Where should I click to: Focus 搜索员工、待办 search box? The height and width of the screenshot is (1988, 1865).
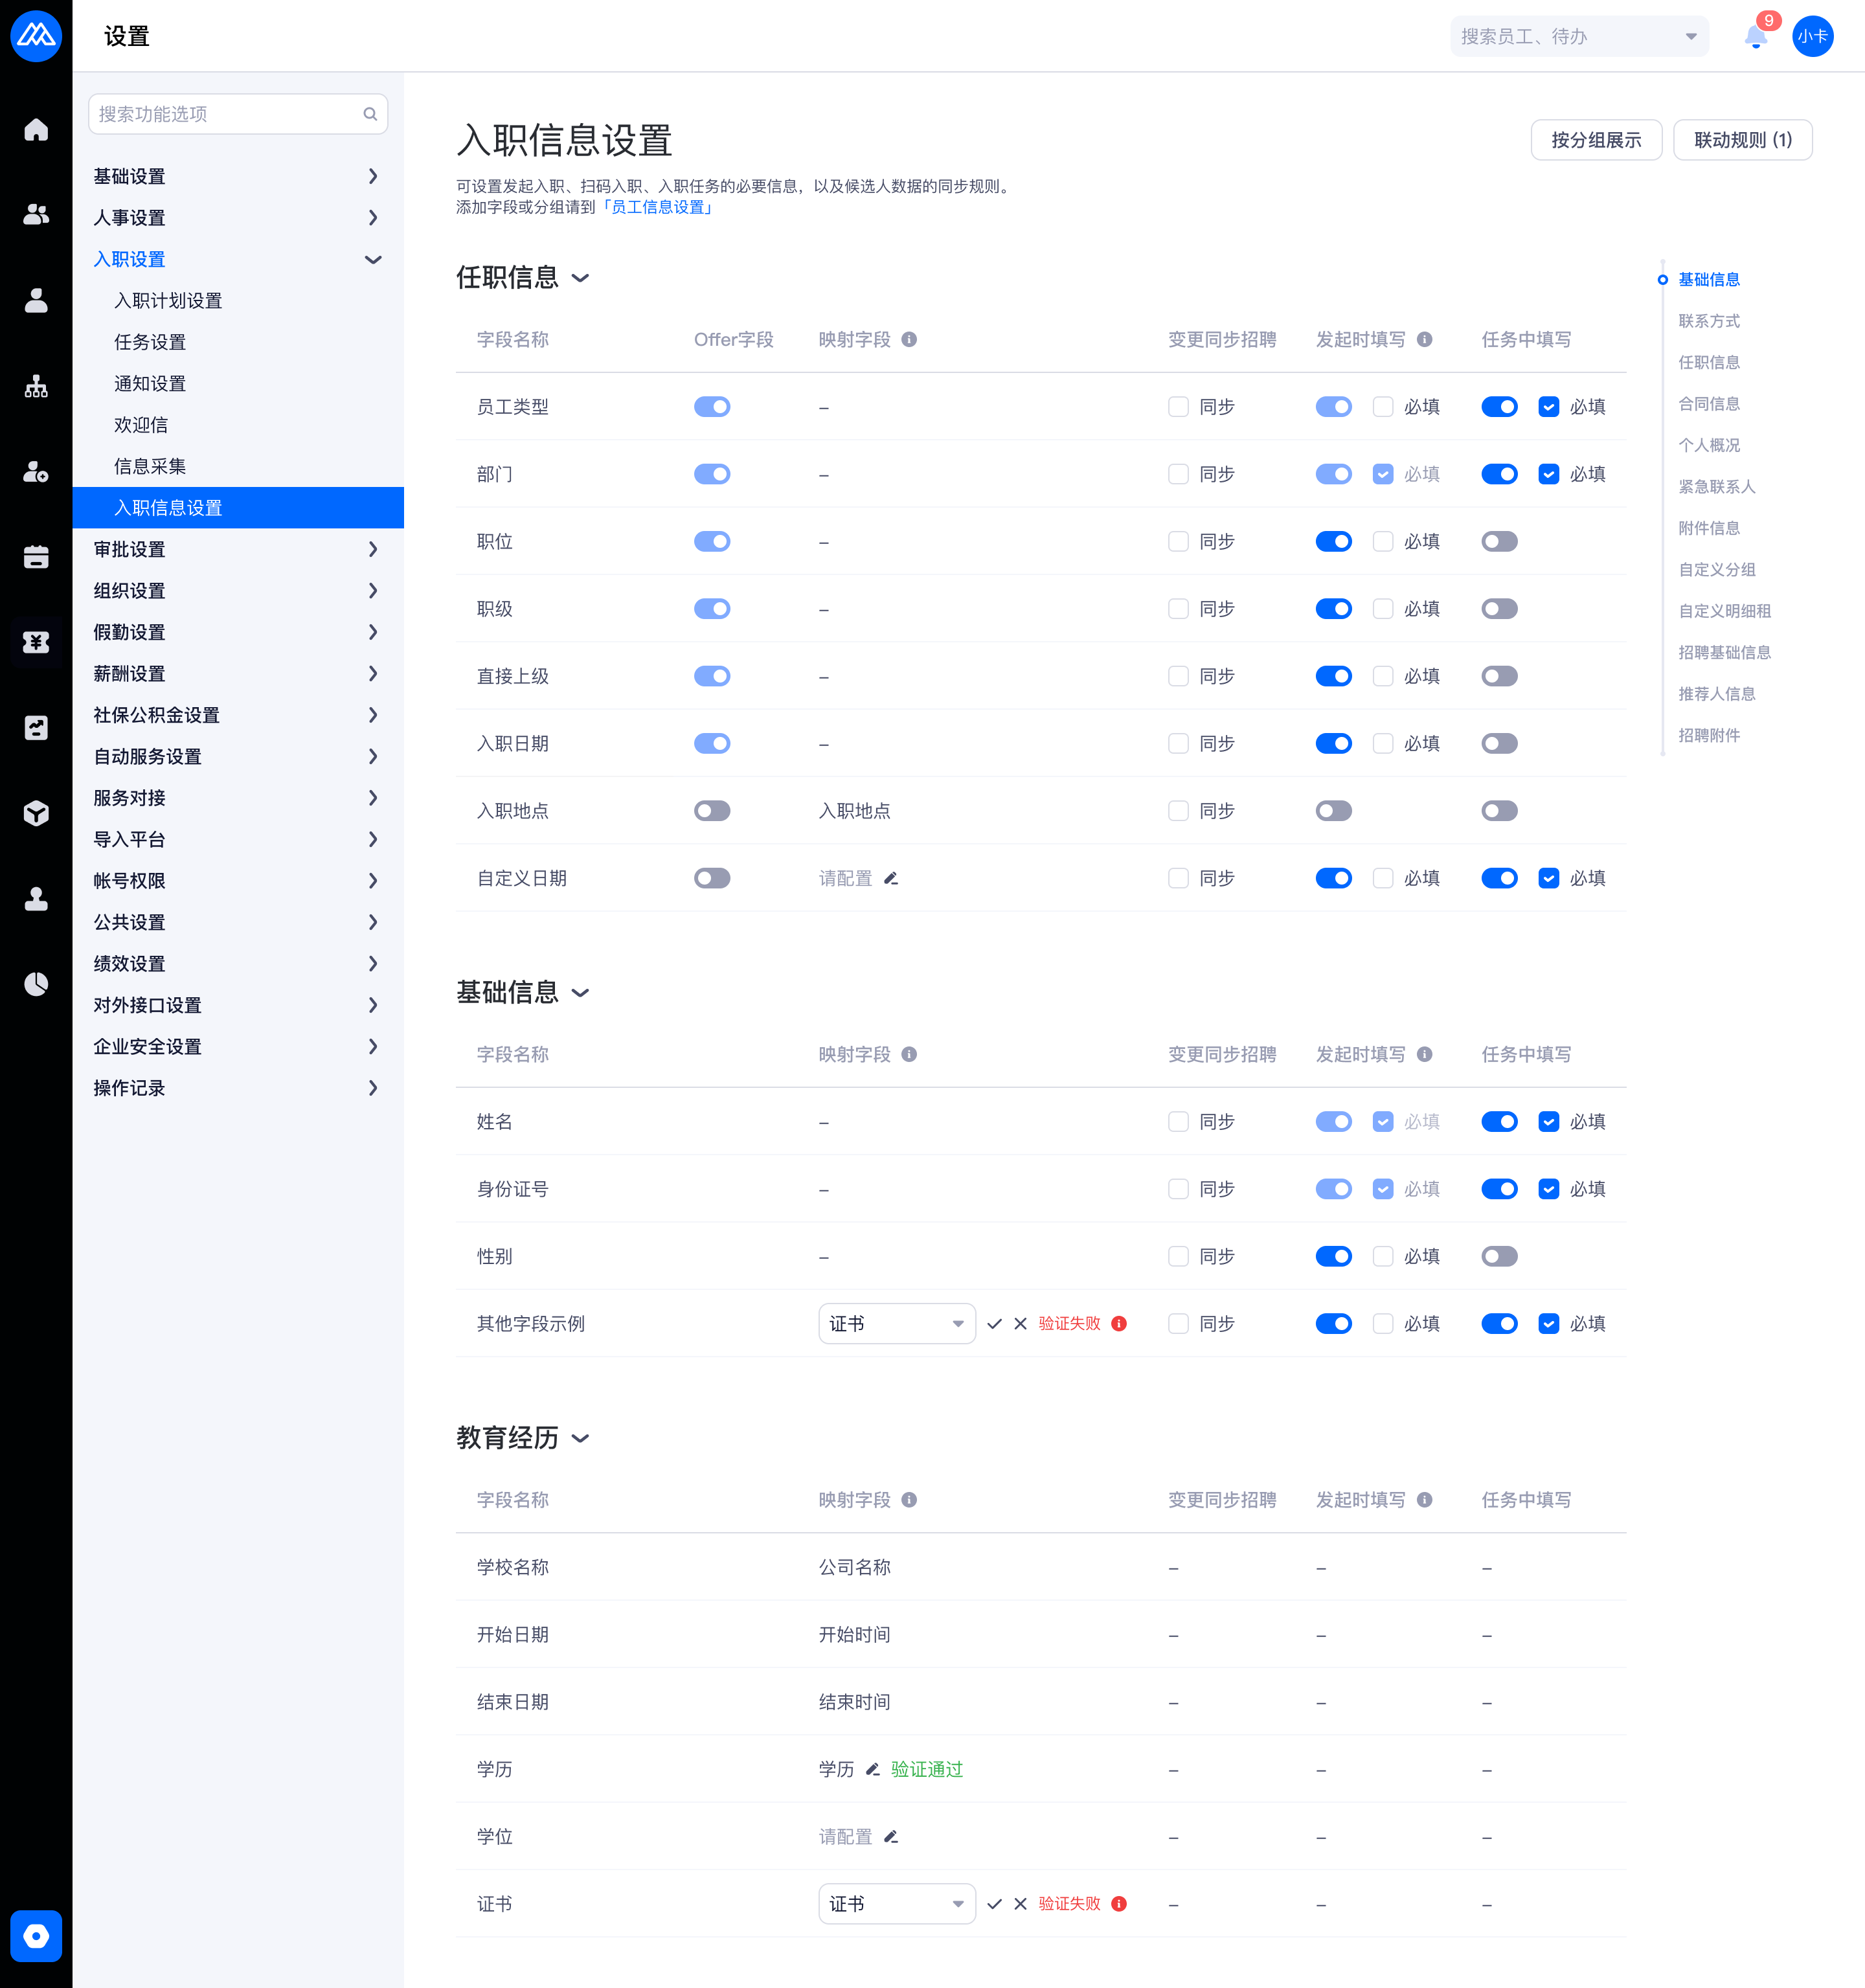click(1579, 37)
